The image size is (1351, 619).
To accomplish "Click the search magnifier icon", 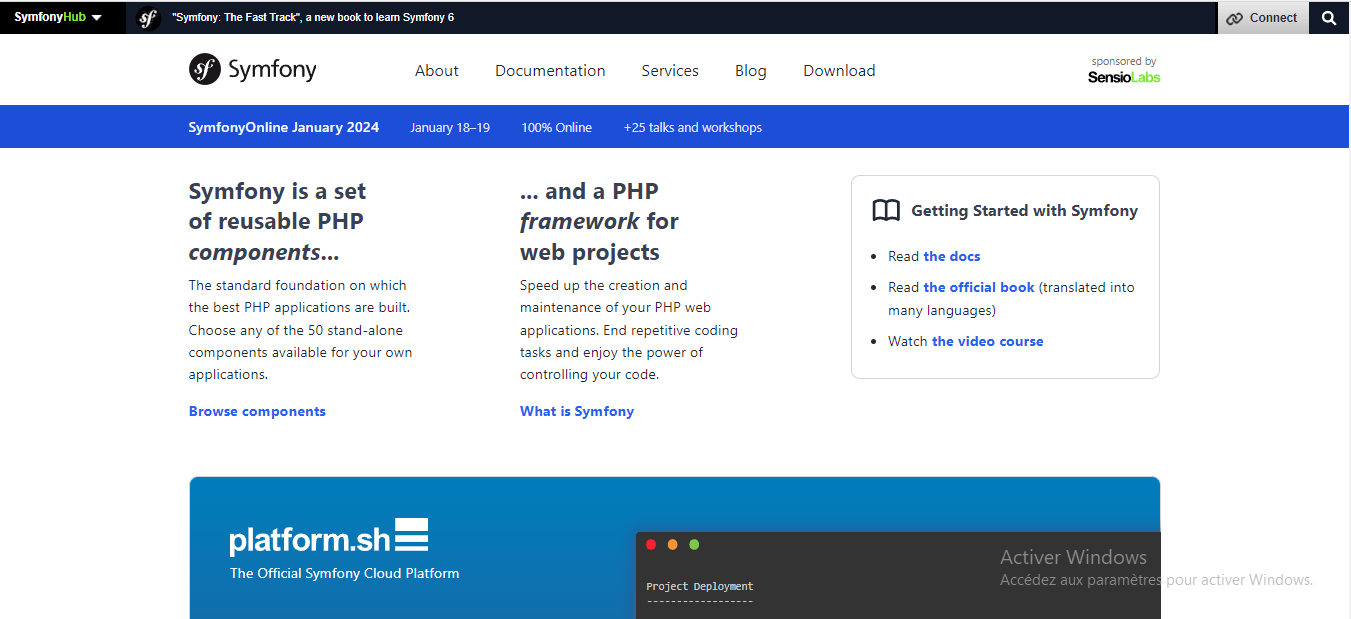I will tap(1328, 18).
